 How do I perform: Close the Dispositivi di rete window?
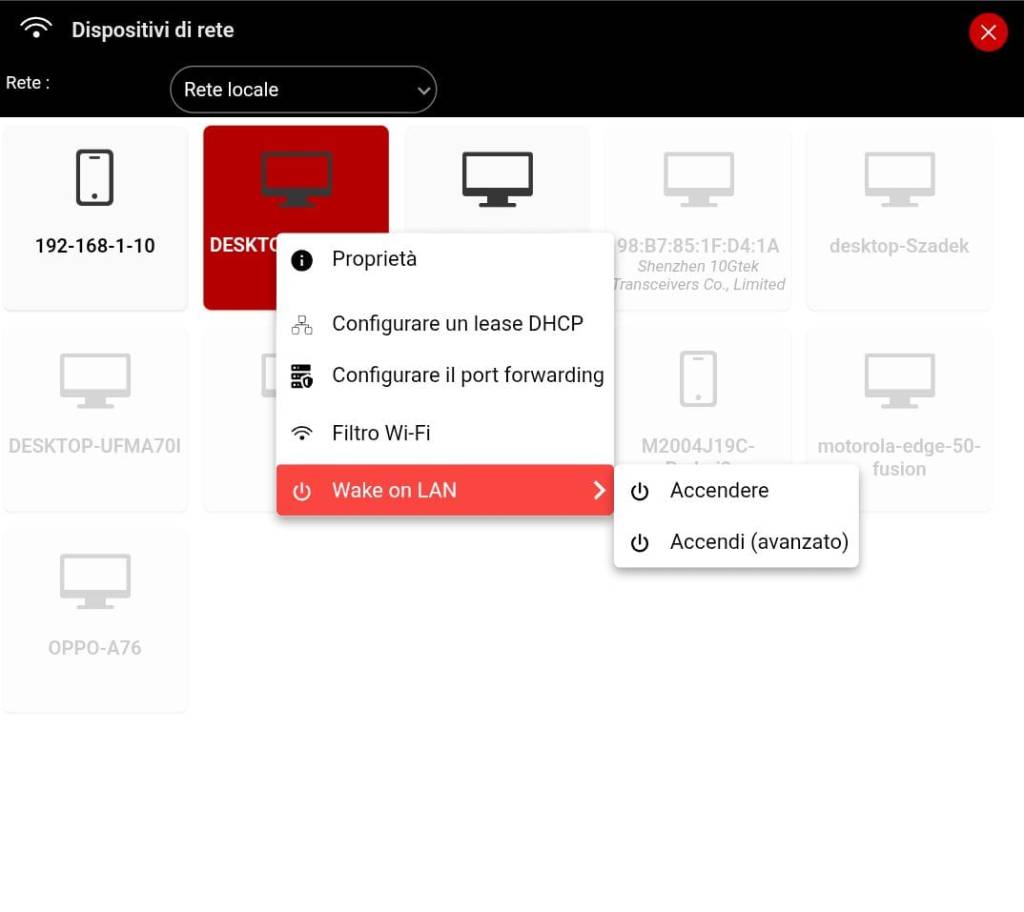point(988,33)
